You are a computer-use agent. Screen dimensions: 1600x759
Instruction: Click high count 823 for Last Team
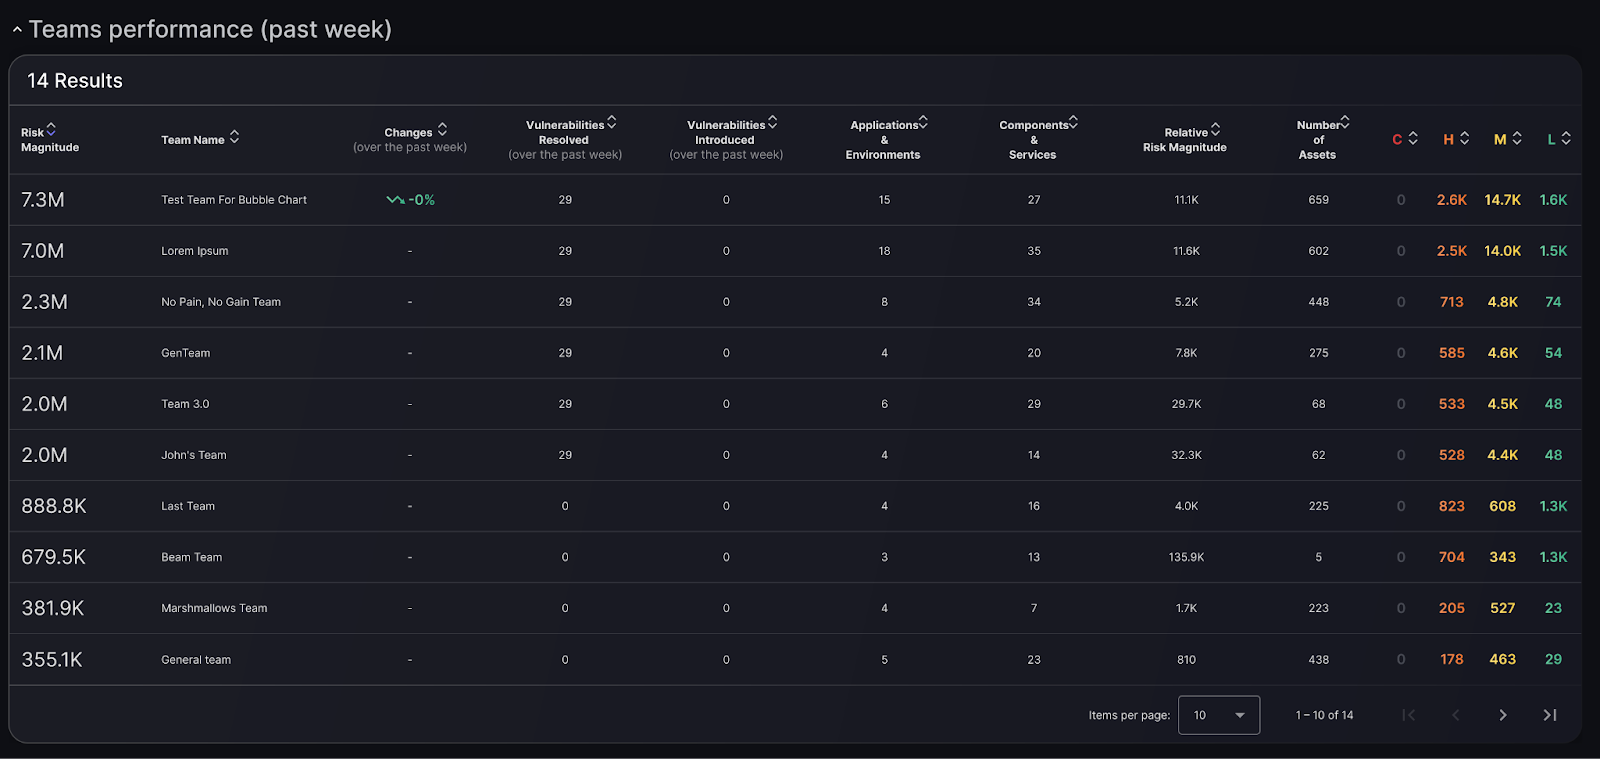[x=1452, y=506]
